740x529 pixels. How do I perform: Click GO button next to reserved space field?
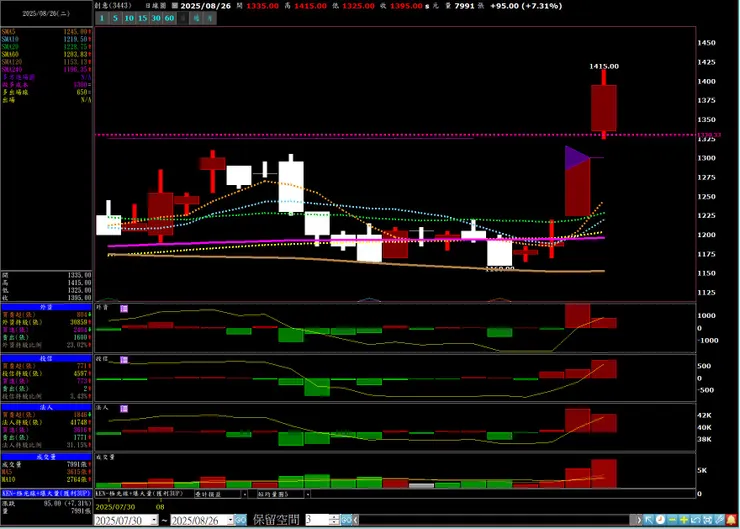346,520
